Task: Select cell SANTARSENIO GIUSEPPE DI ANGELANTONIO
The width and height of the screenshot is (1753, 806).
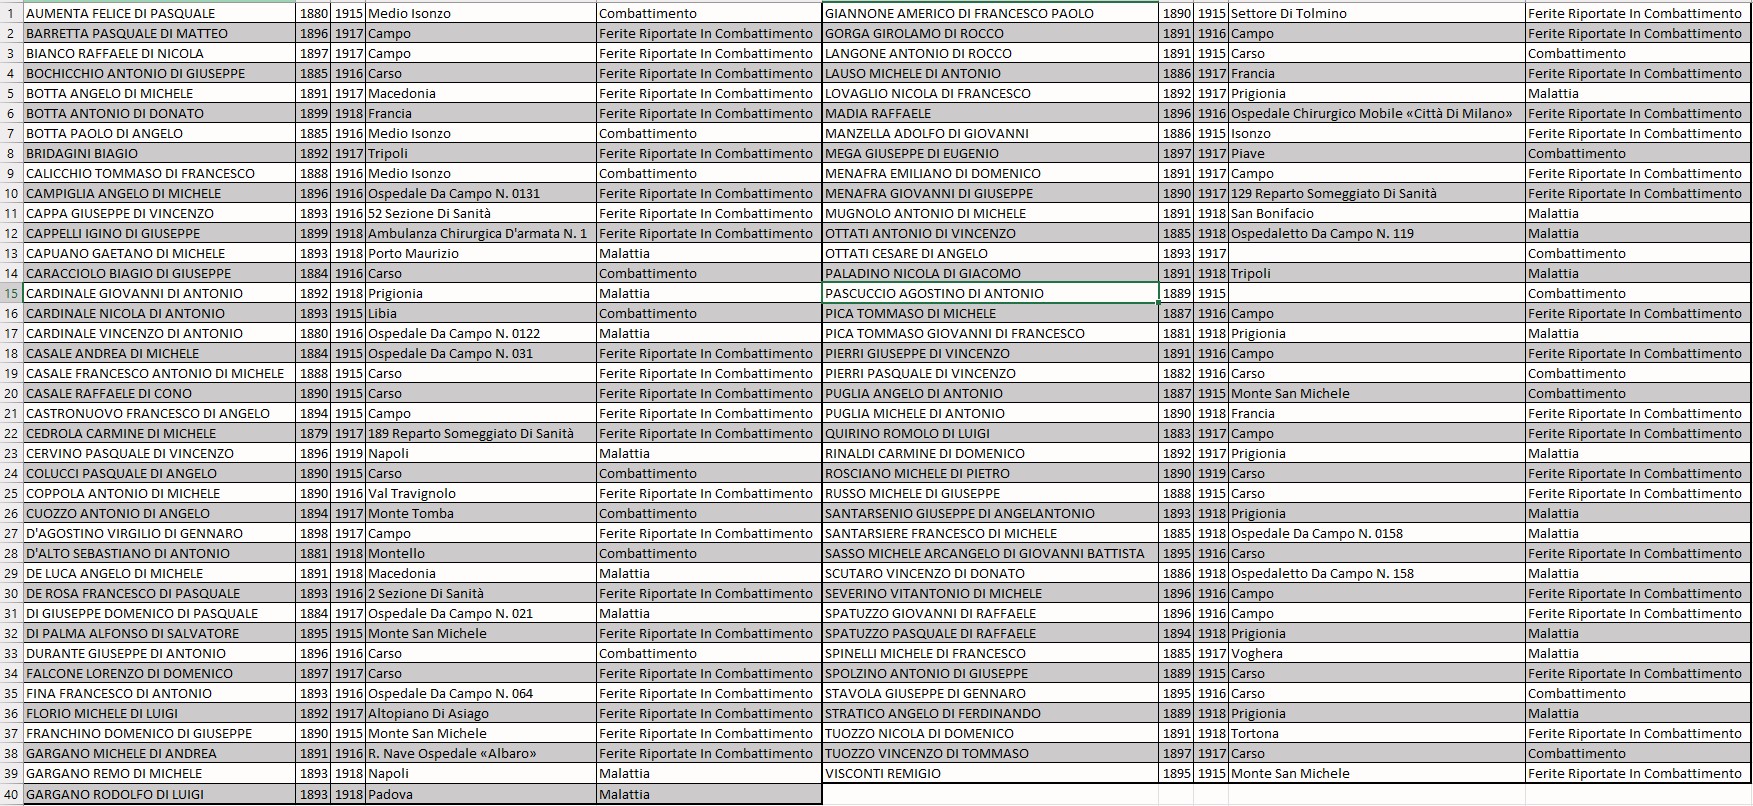Action: pos(990,513)
